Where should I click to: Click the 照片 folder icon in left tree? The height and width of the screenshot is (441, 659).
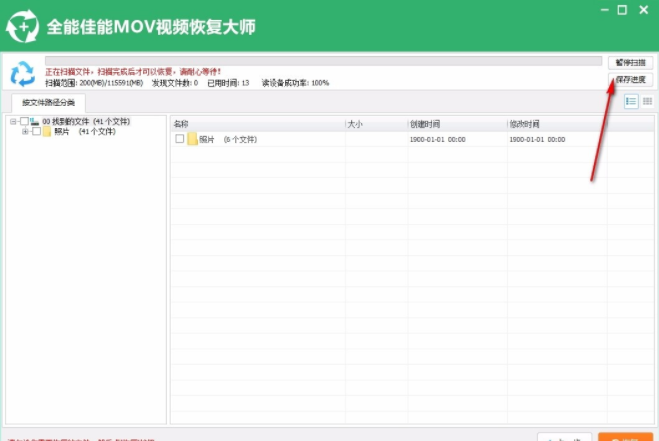(x=47, y=132)
